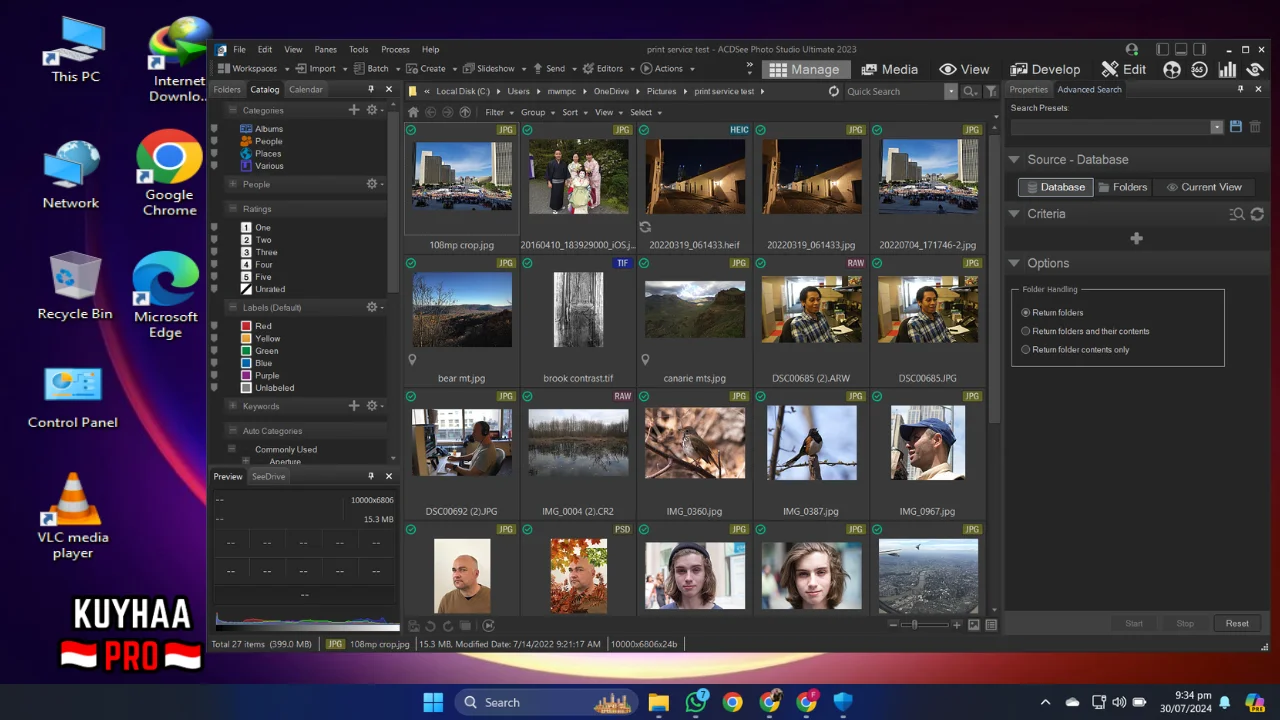The height and width of the screenshot is (720, 1280).
Task: Click the filter funnel icon beside Quick Search
Action: pos(991,91)
